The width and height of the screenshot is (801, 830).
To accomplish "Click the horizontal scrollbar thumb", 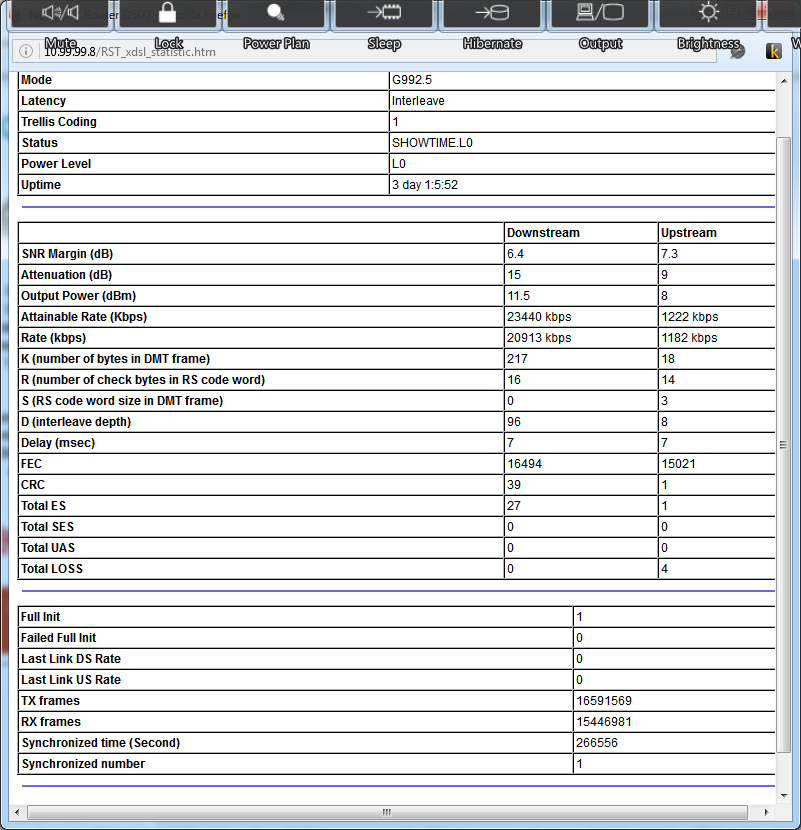I will (x=387, y=812).
